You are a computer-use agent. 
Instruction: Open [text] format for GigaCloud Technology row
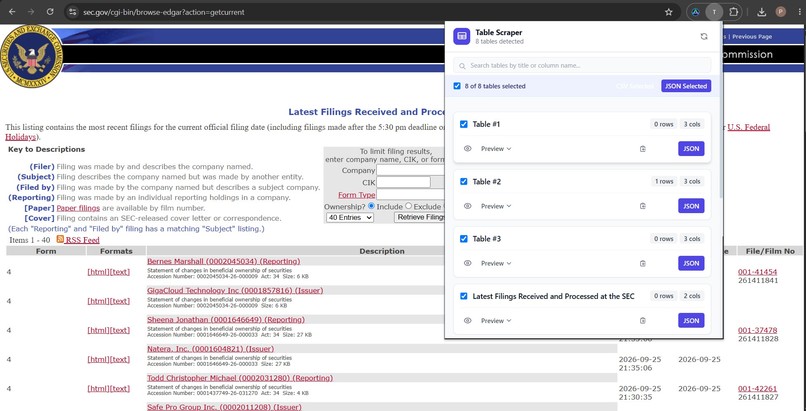pyautogui.click(x=120, y=301)
